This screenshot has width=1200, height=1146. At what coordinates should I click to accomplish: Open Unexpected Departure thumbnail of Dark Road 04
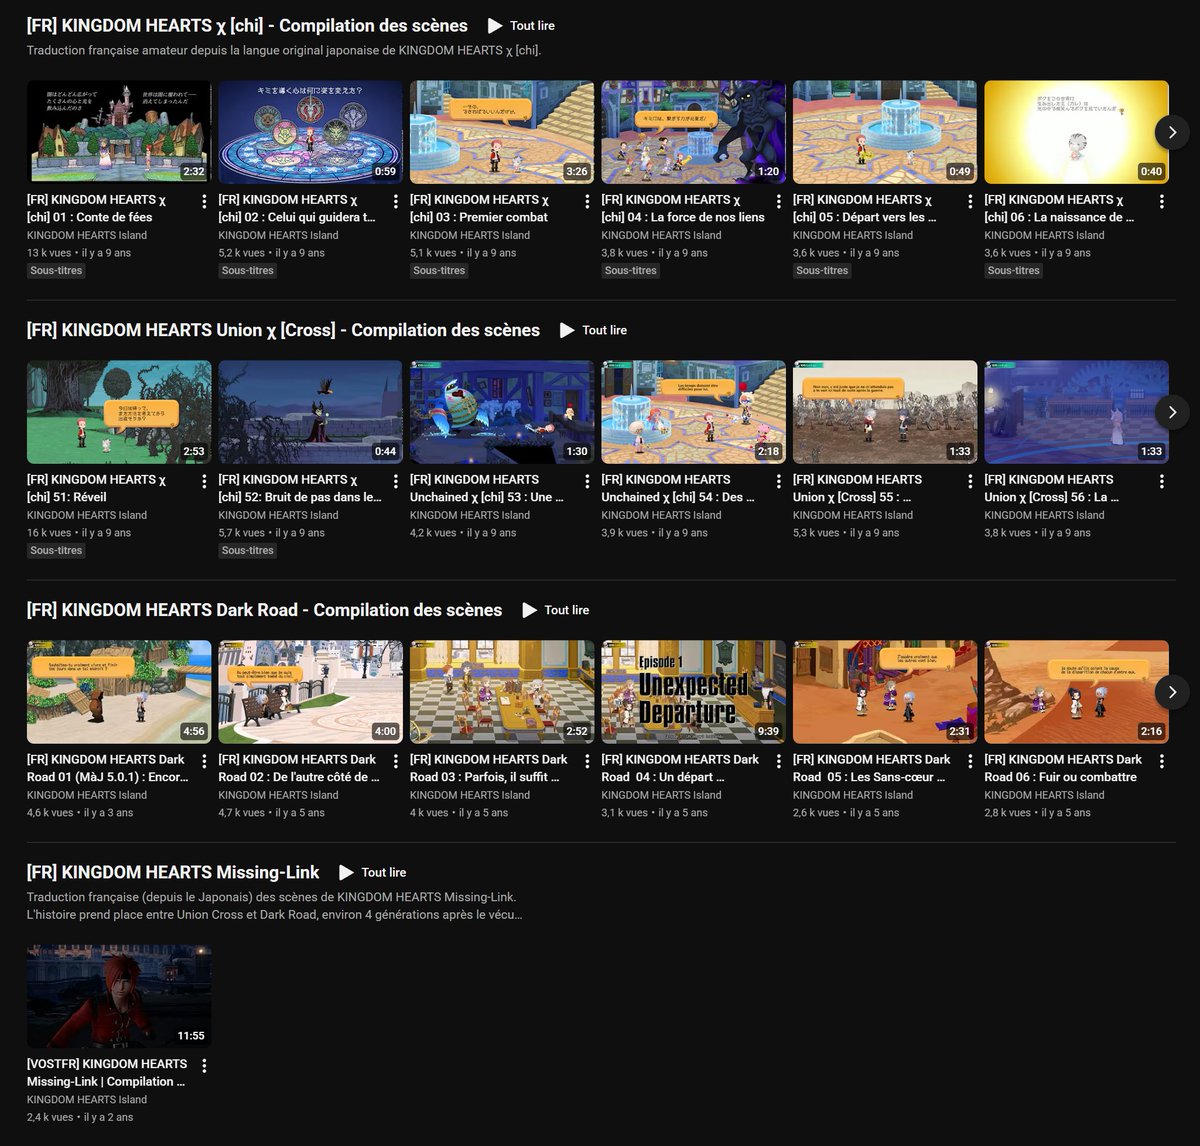pos(693,692)
